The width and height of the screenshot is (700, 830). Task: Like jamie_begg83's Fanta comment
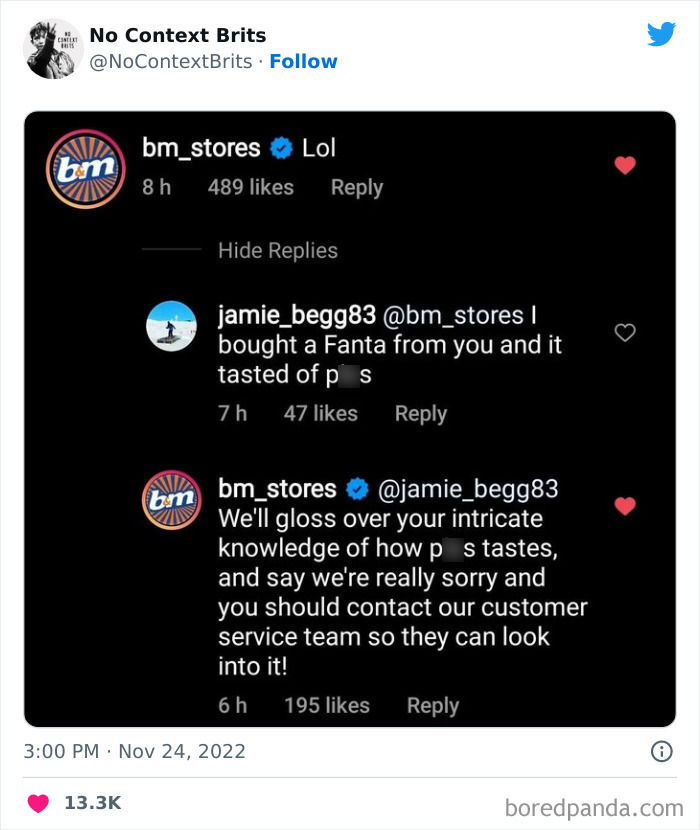pos(625,332)
